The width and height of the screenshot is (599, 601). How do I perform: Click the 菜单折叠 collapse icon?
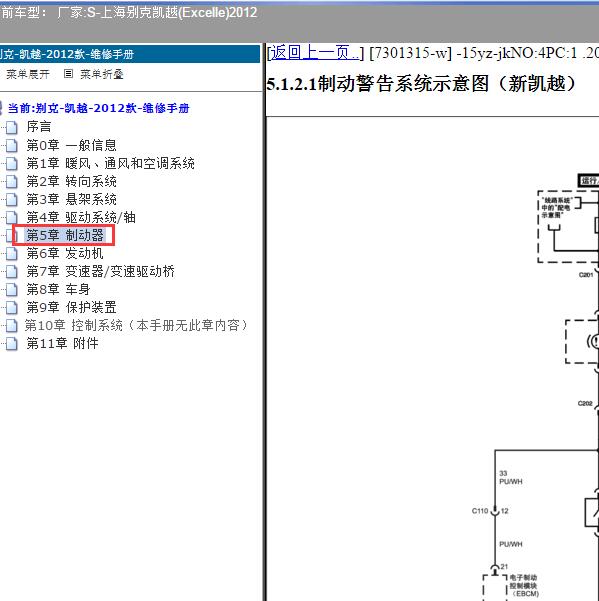click(68, 74)
